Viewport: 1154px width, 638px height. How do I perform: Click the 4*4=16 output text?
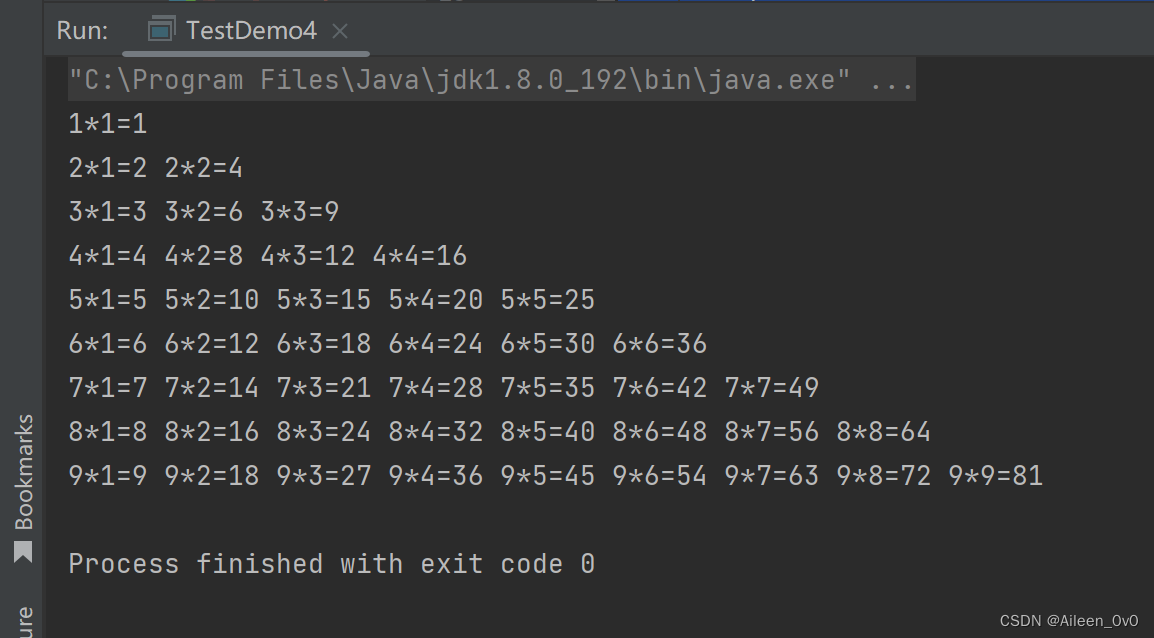(x=420, y=256)
